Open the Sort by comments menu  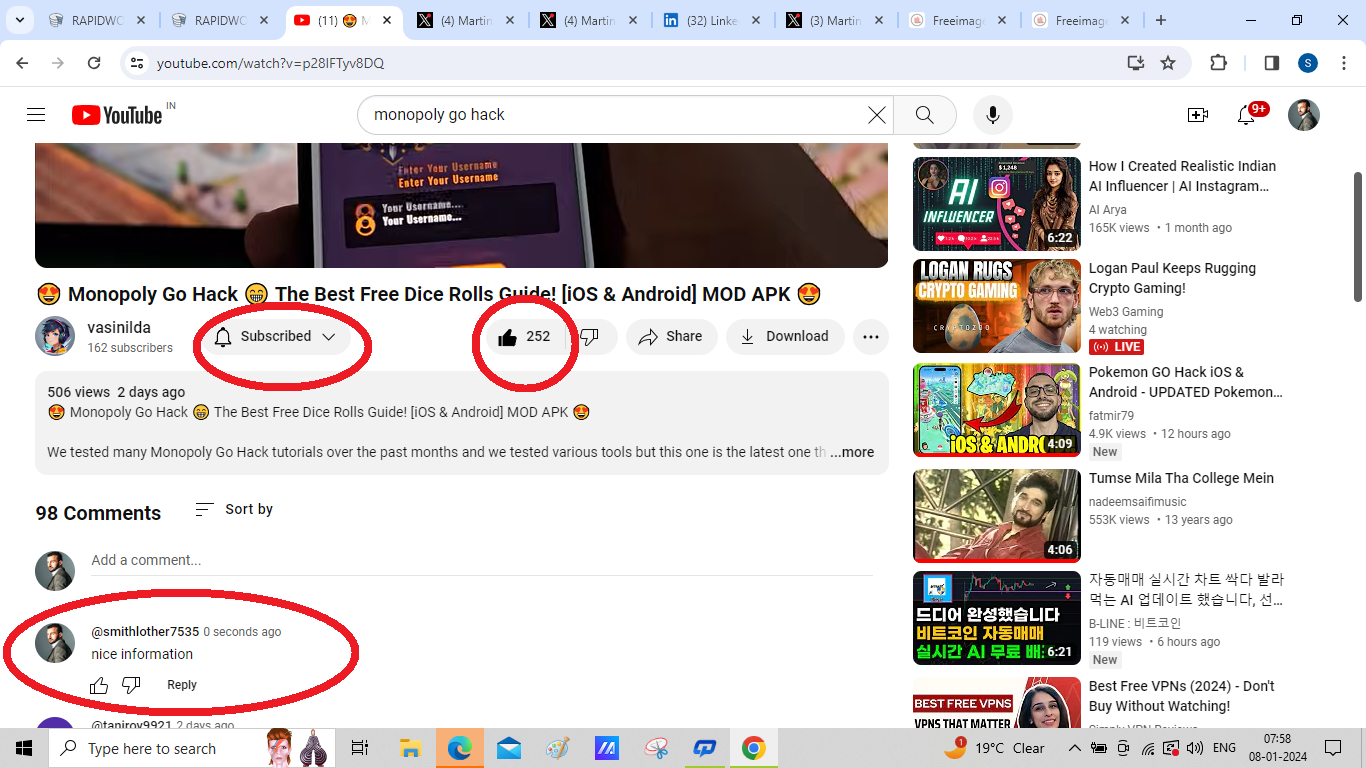tap(234, 509)
